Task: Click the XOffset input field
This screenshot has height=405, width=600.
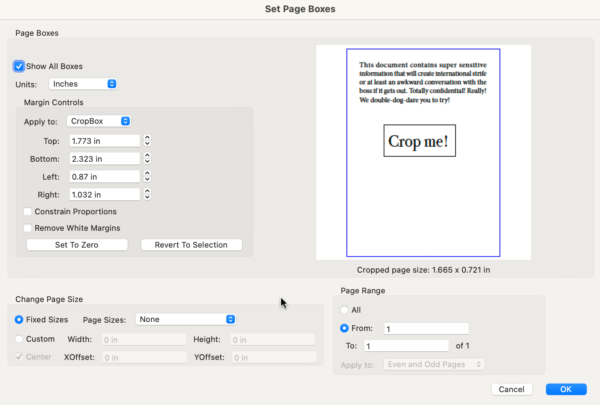Action: pos(145,358)
